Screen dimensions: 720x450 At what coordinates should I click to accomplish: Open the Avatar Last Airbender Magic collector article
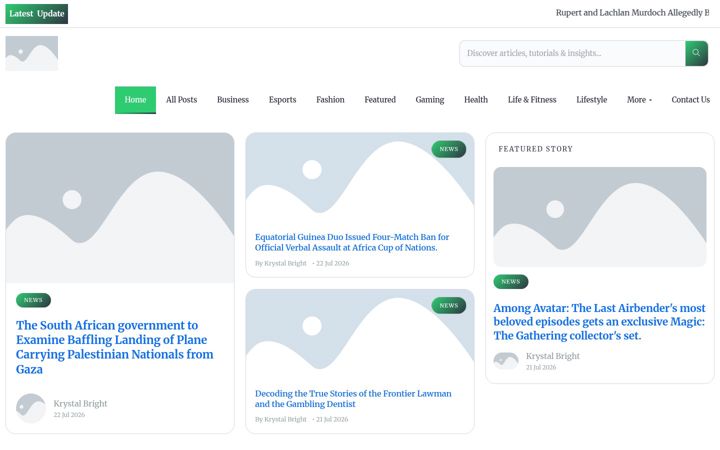(x=599, y=321)
